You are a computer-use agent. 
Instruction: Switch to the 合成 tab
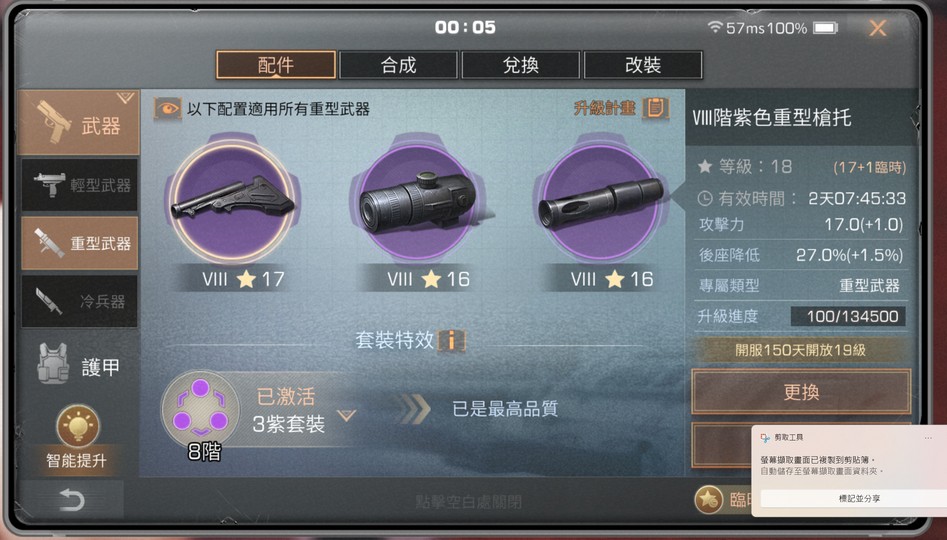point(399,65)
